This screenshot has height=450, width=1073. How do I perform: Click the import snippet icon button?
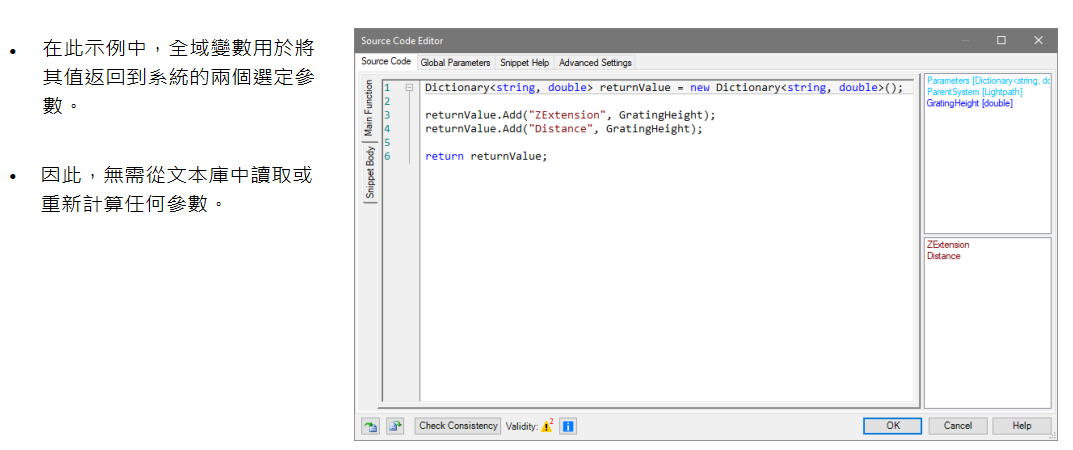click(370, 426)
